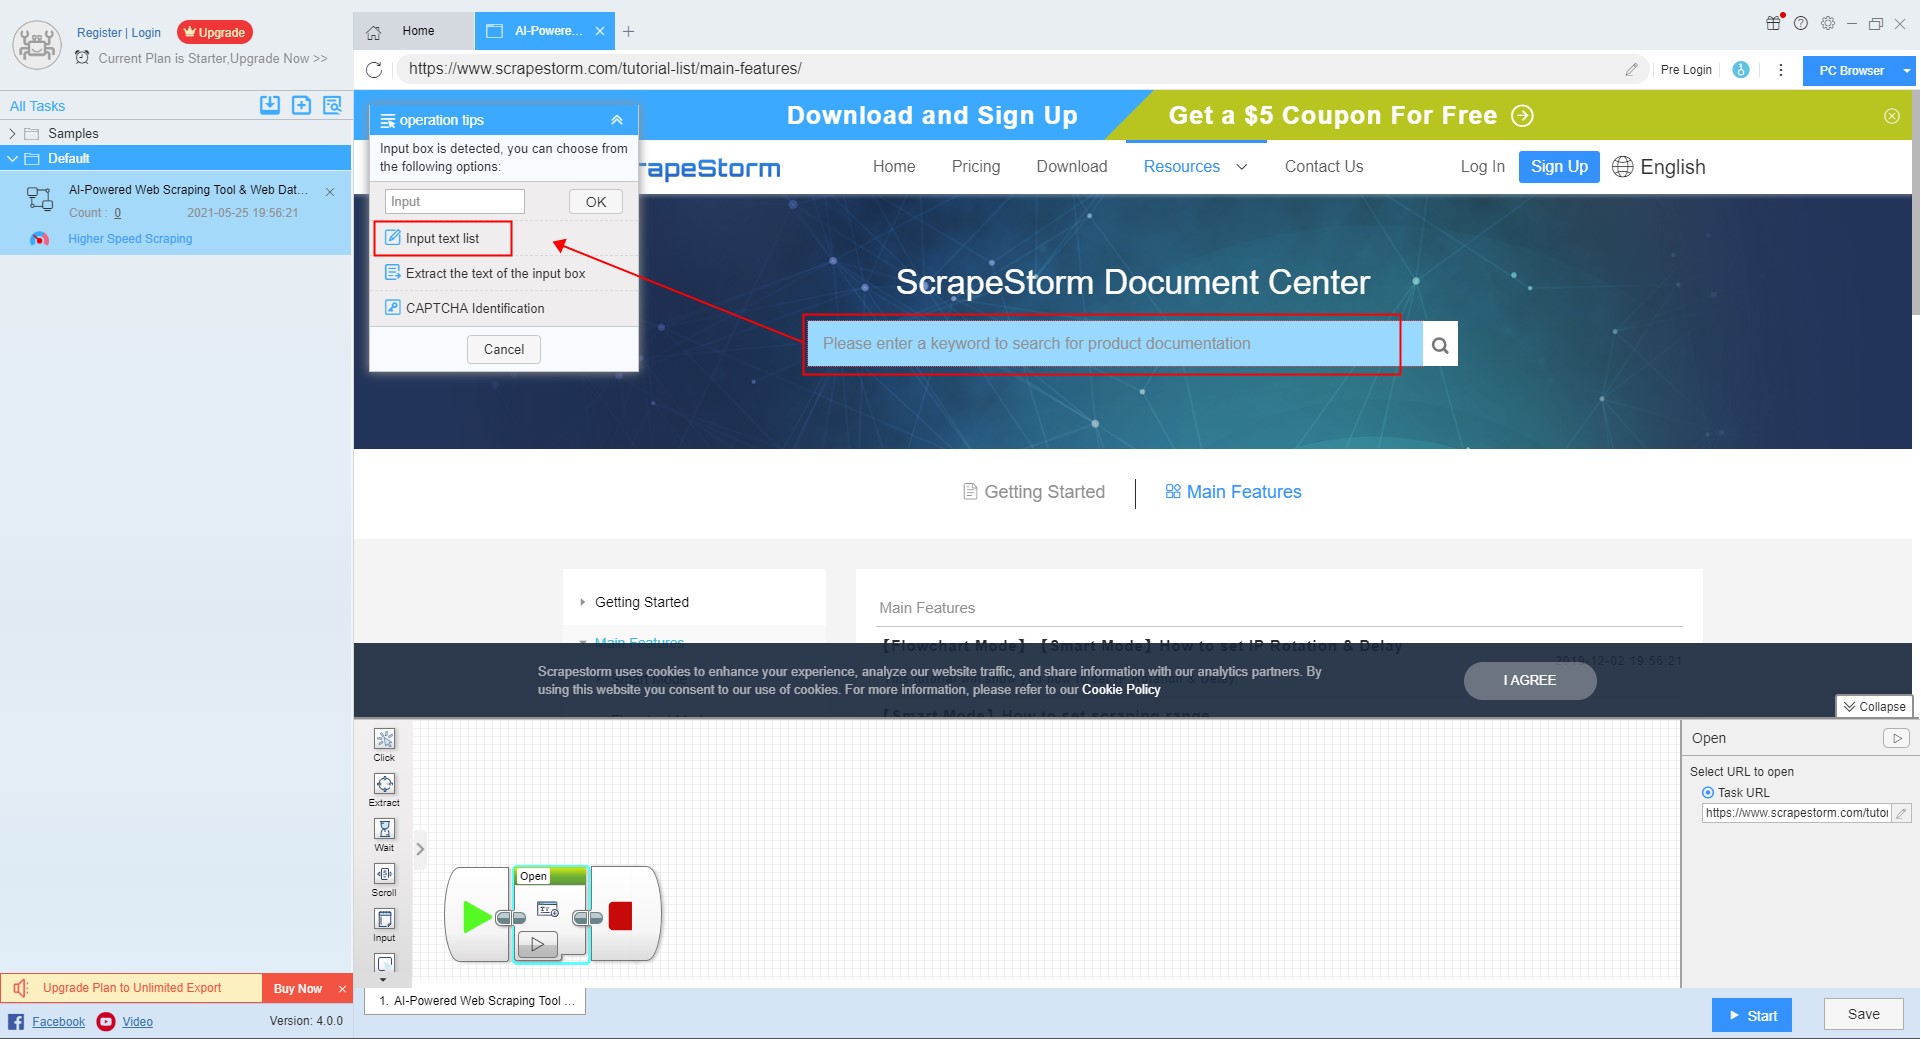The height and width of the screenshot is (1039, 1921).
Task: Collapse the Default folder
Action: click(12, 158)
